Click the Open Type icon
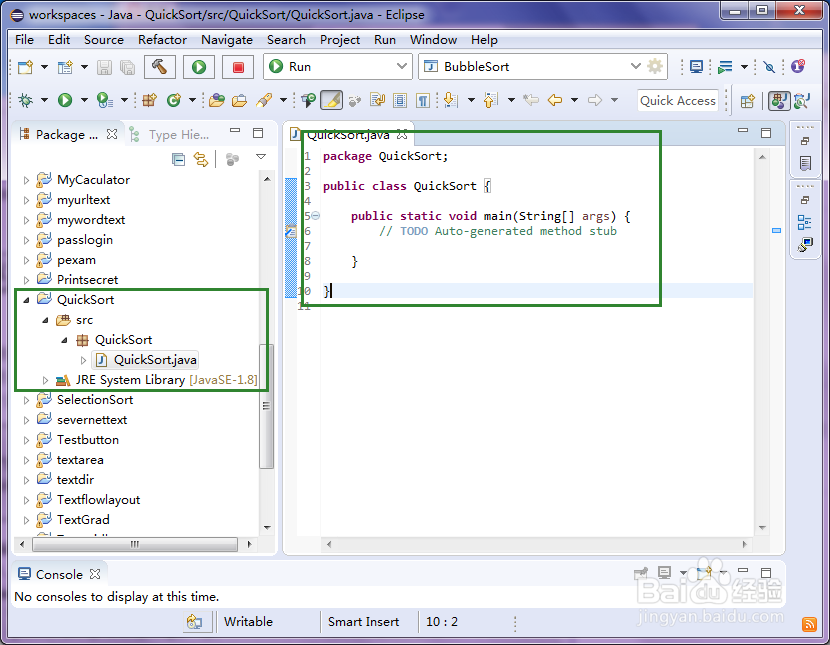The width and height of the screenshot is (830, 645). (x=216, y=100)
